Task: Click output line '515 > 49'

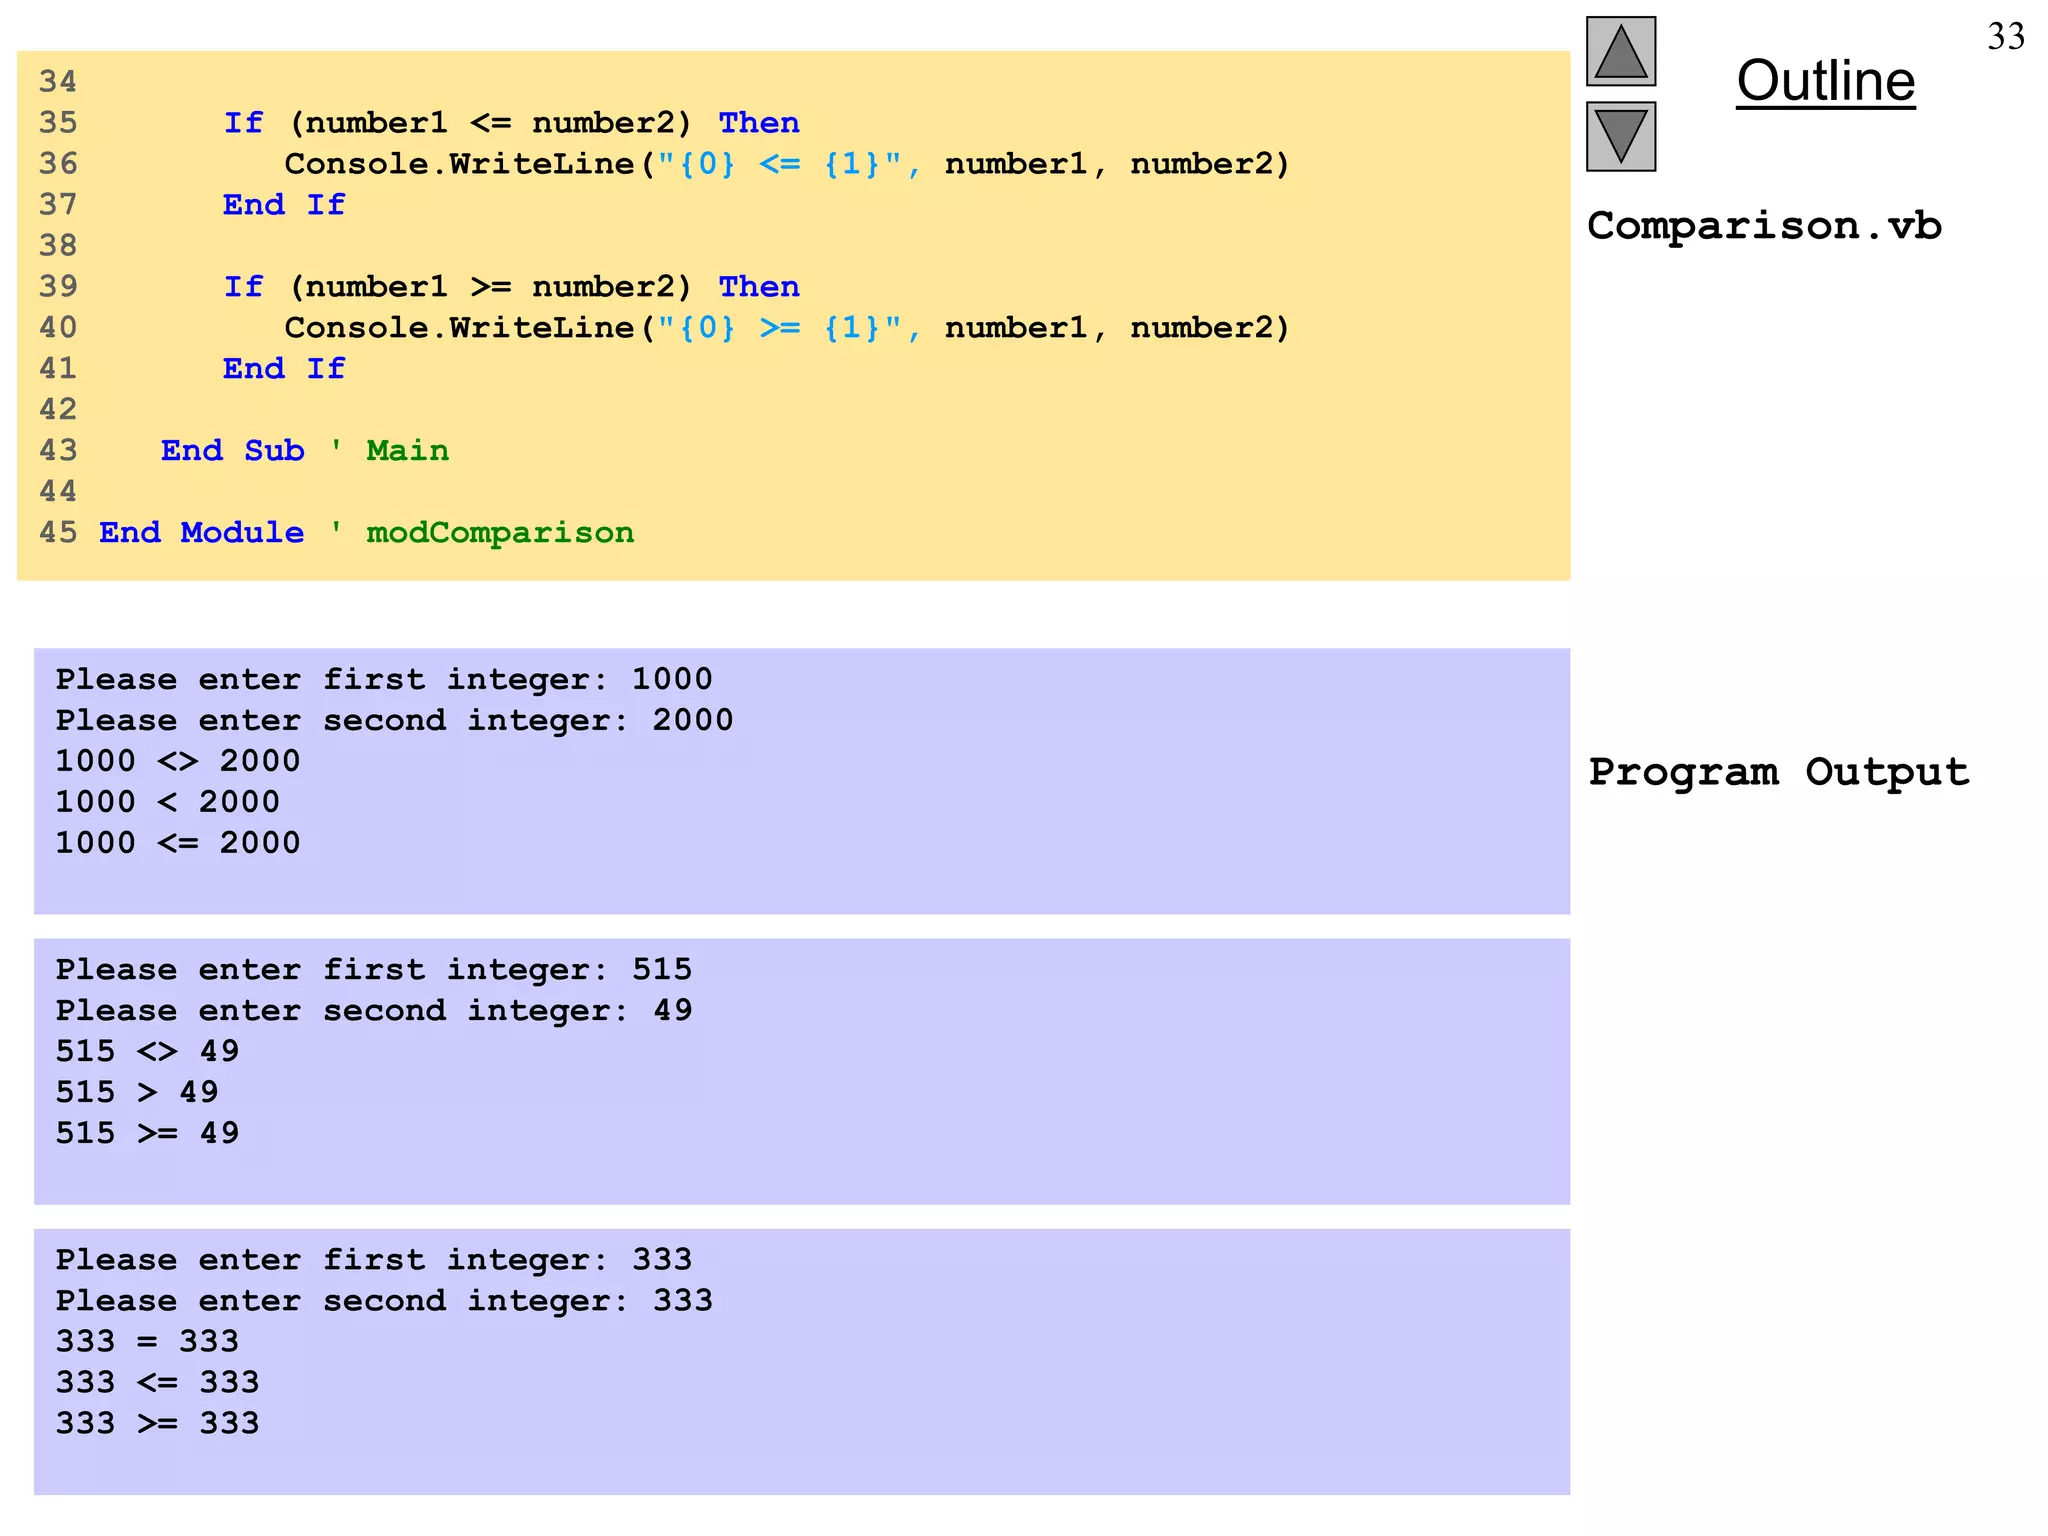Action: coord(137,1092)
